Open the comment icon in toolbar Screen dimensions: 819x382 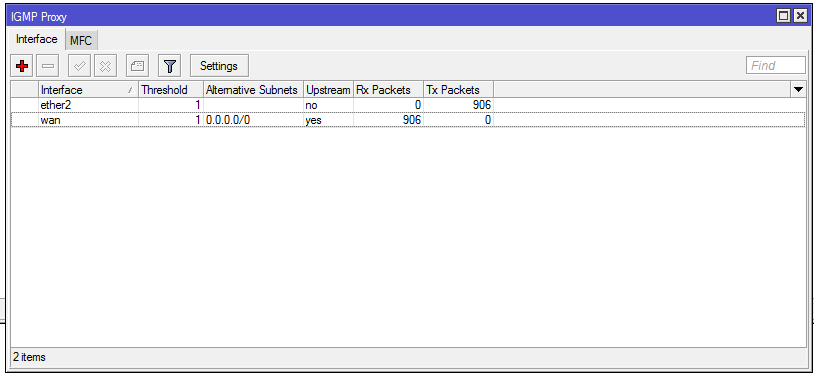137,66
